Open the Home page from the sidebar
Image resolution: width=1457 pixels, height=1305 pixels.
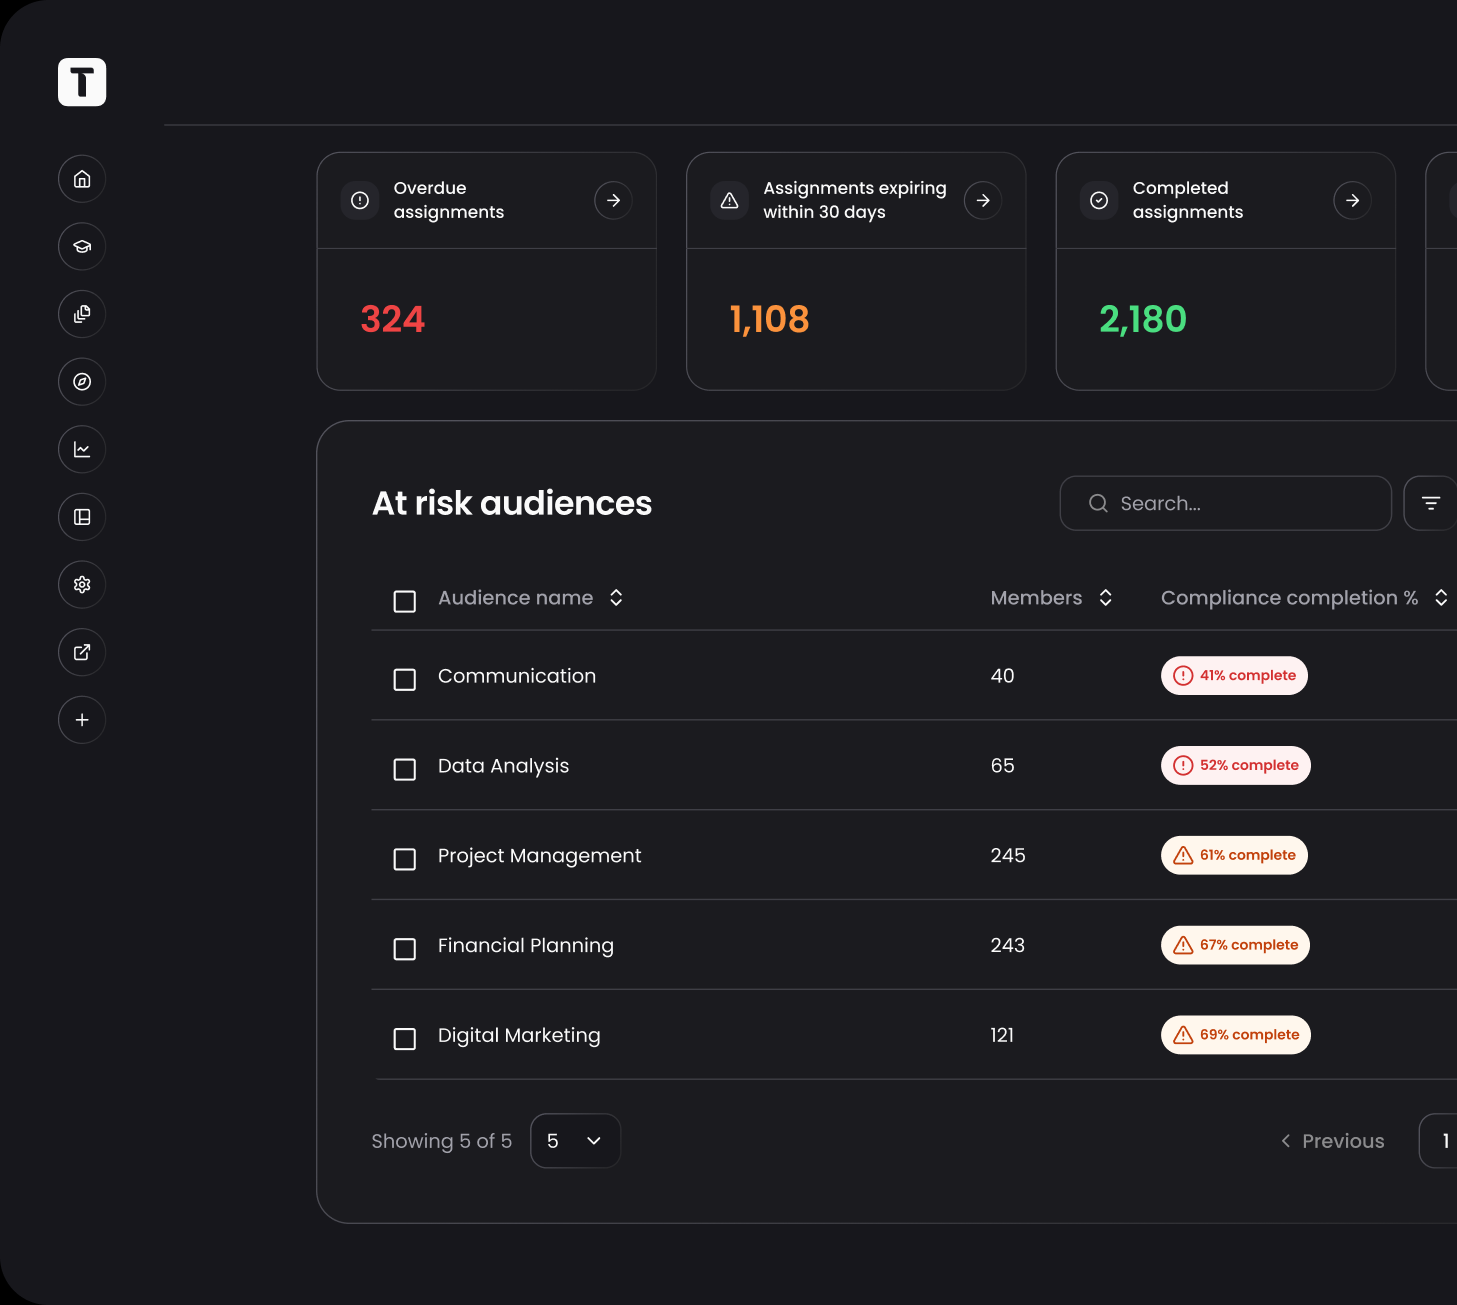(82, 179)
